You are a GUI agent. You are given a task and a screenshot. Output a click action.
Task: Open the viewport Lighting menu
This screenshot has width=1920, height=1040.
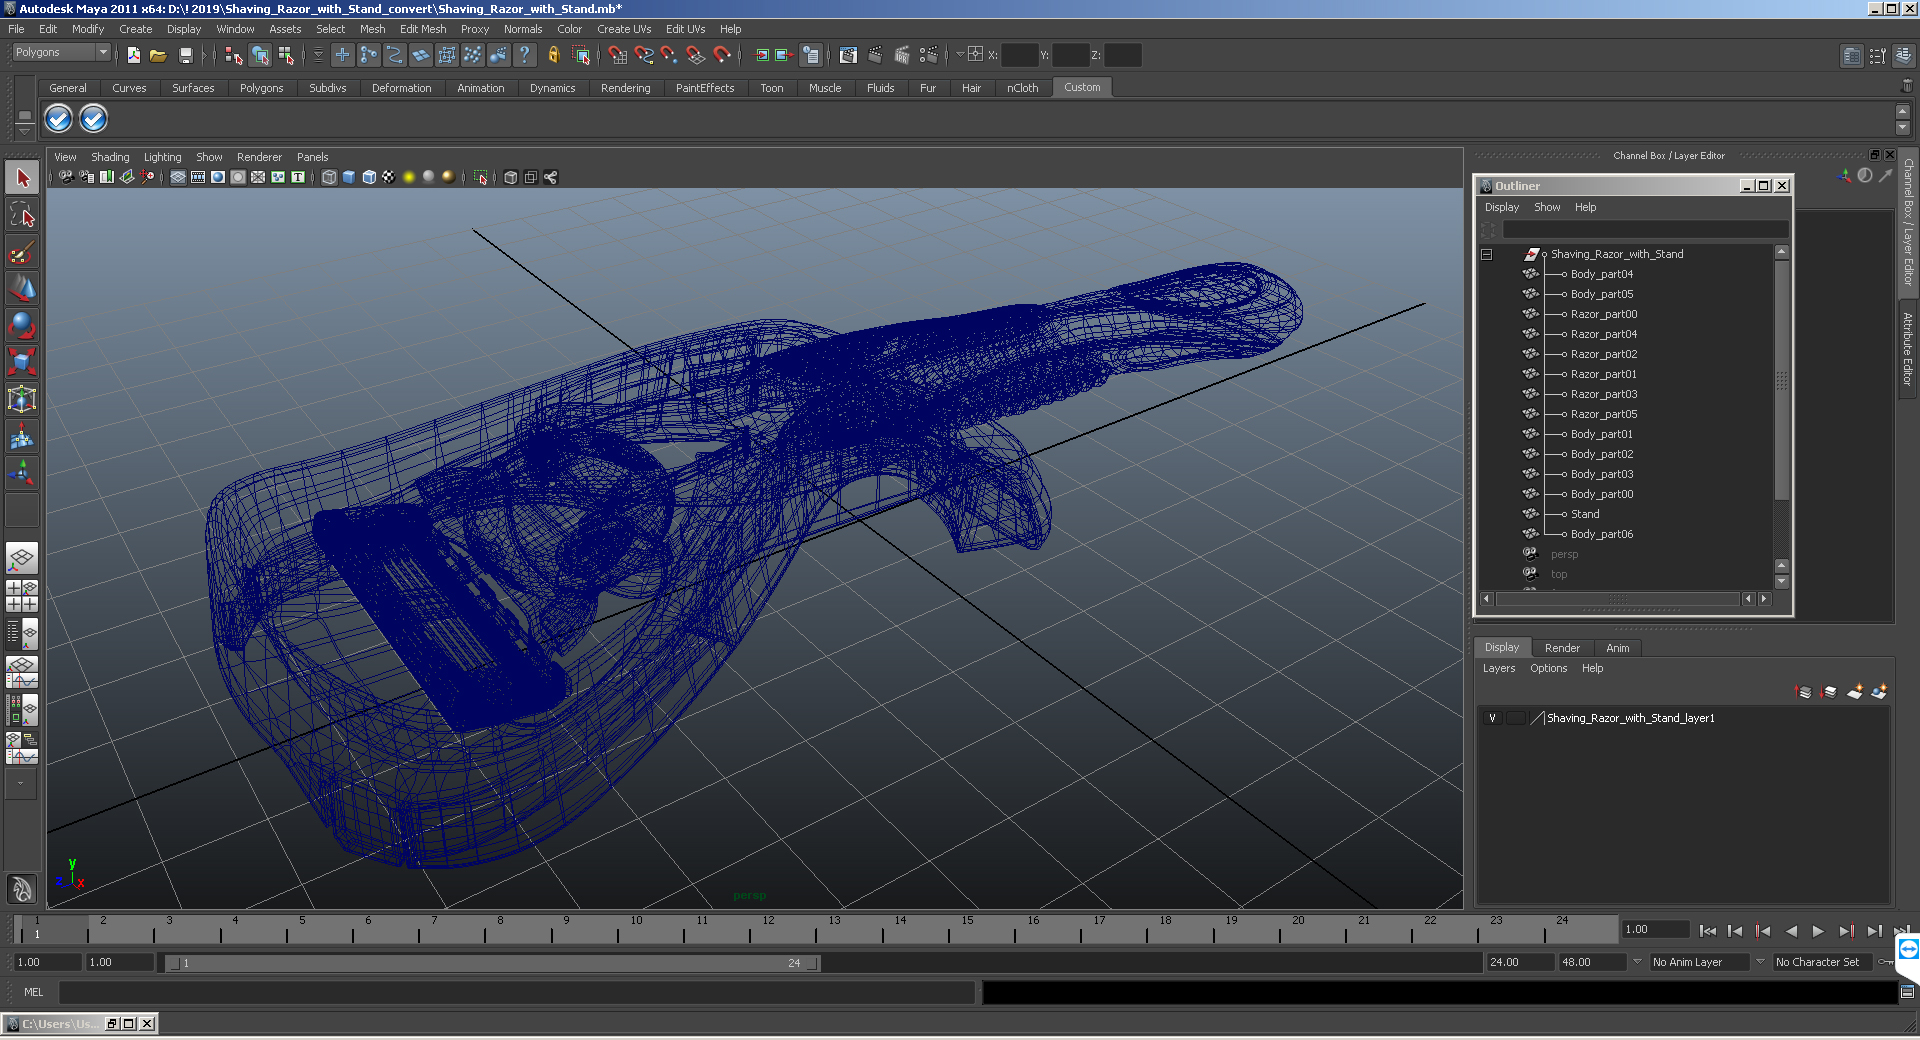click(x=162, y=157)
